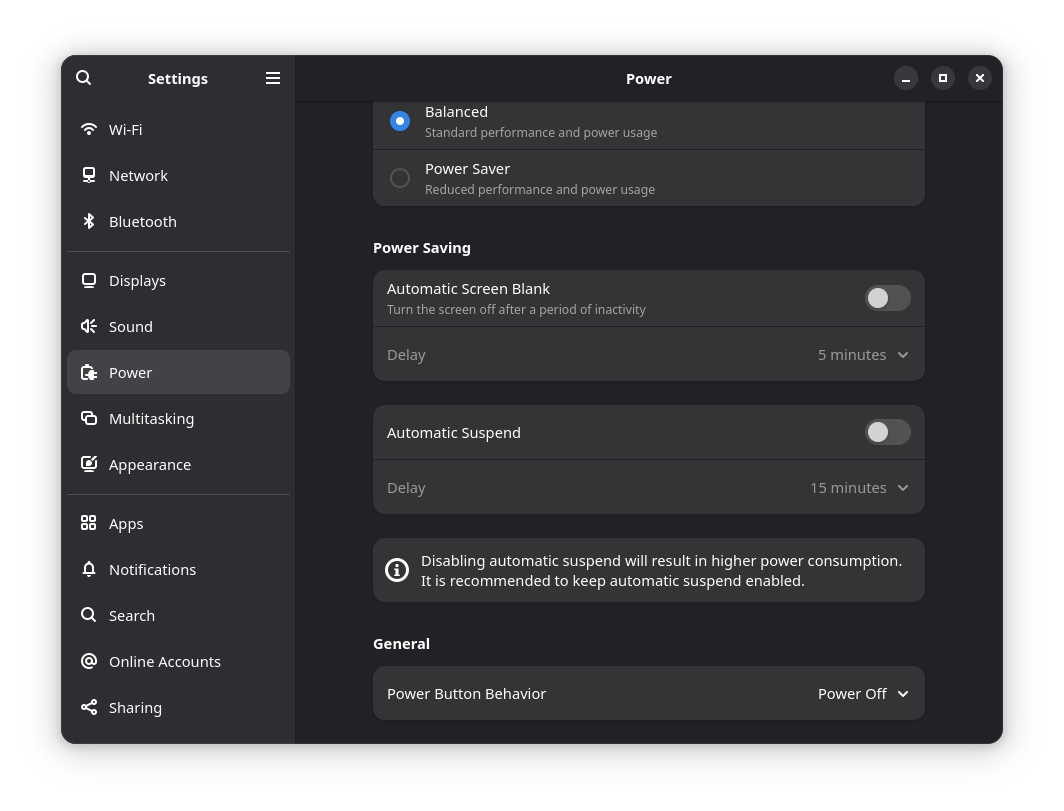The image size is (1064, 811).
Task: Open the Settings hamburger menu
Action: coord(273,78)
